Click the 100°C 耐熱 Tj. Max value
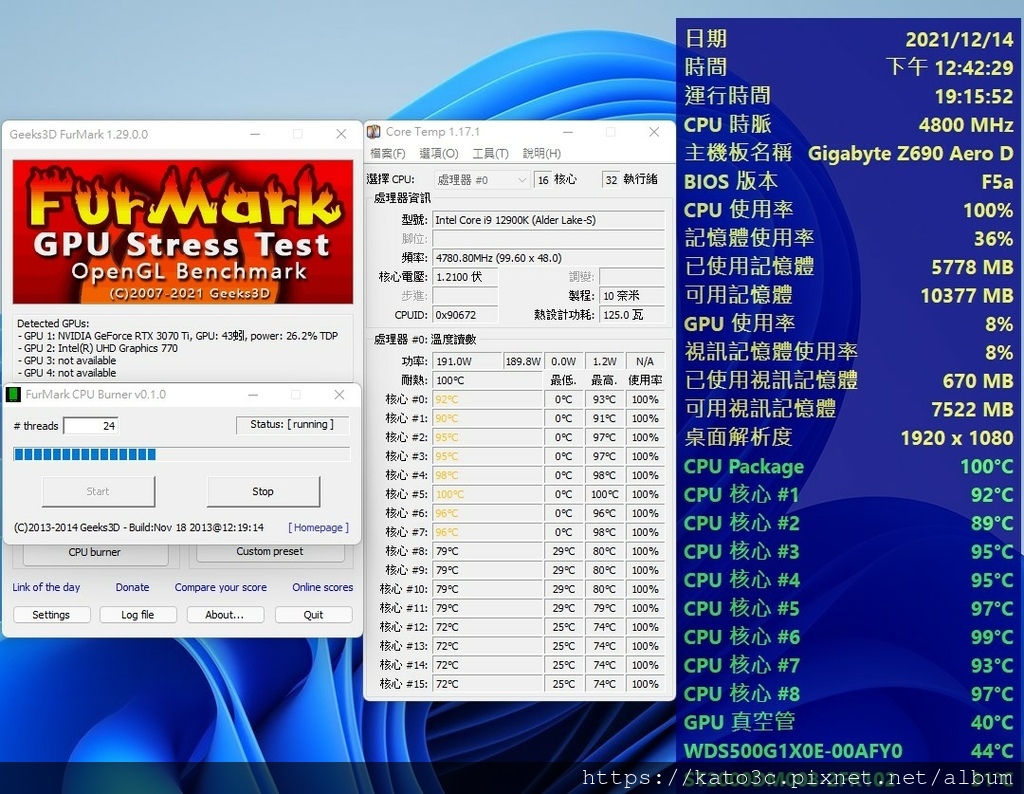1024x794 pixels. click(x=487, y=380)
